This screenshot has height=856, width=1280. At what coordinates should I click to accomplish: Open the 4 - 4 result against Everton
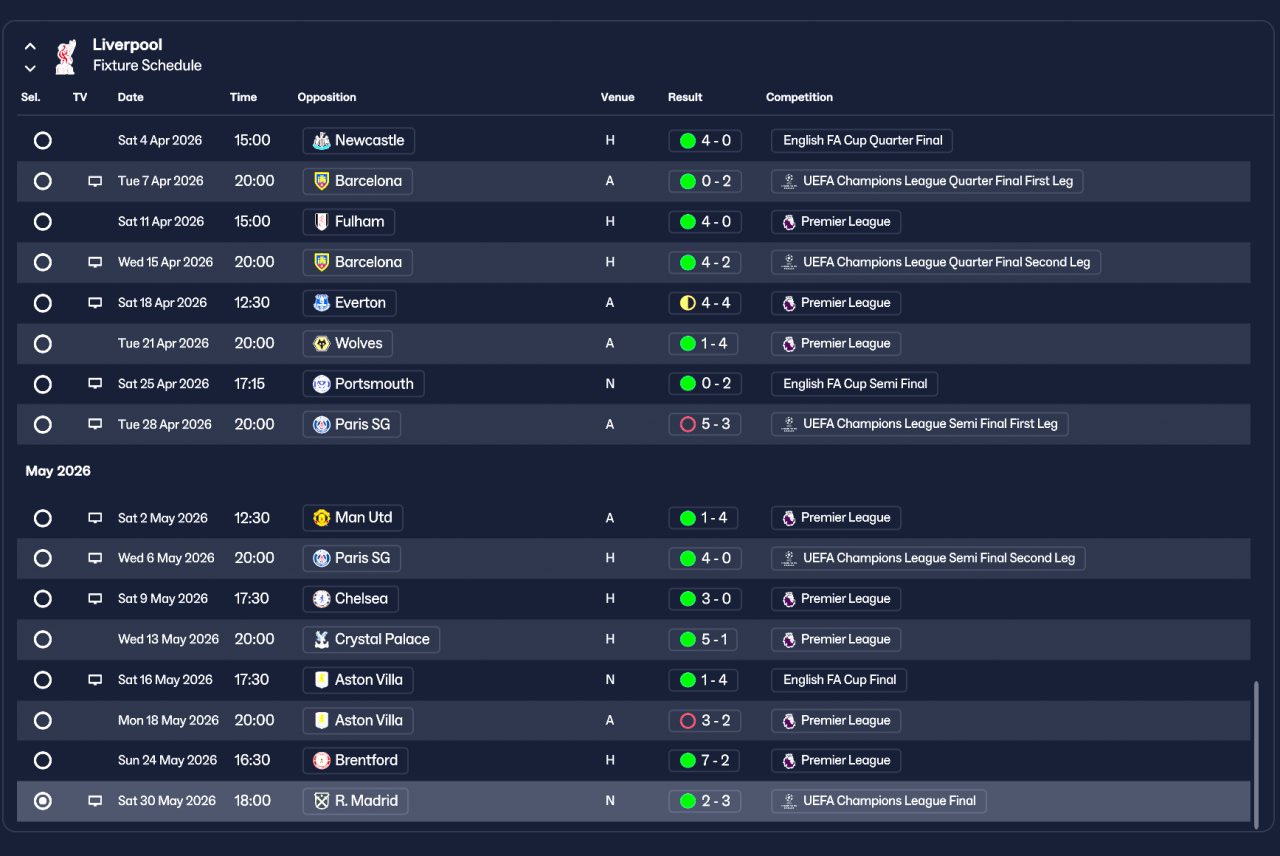pos(705,303)
